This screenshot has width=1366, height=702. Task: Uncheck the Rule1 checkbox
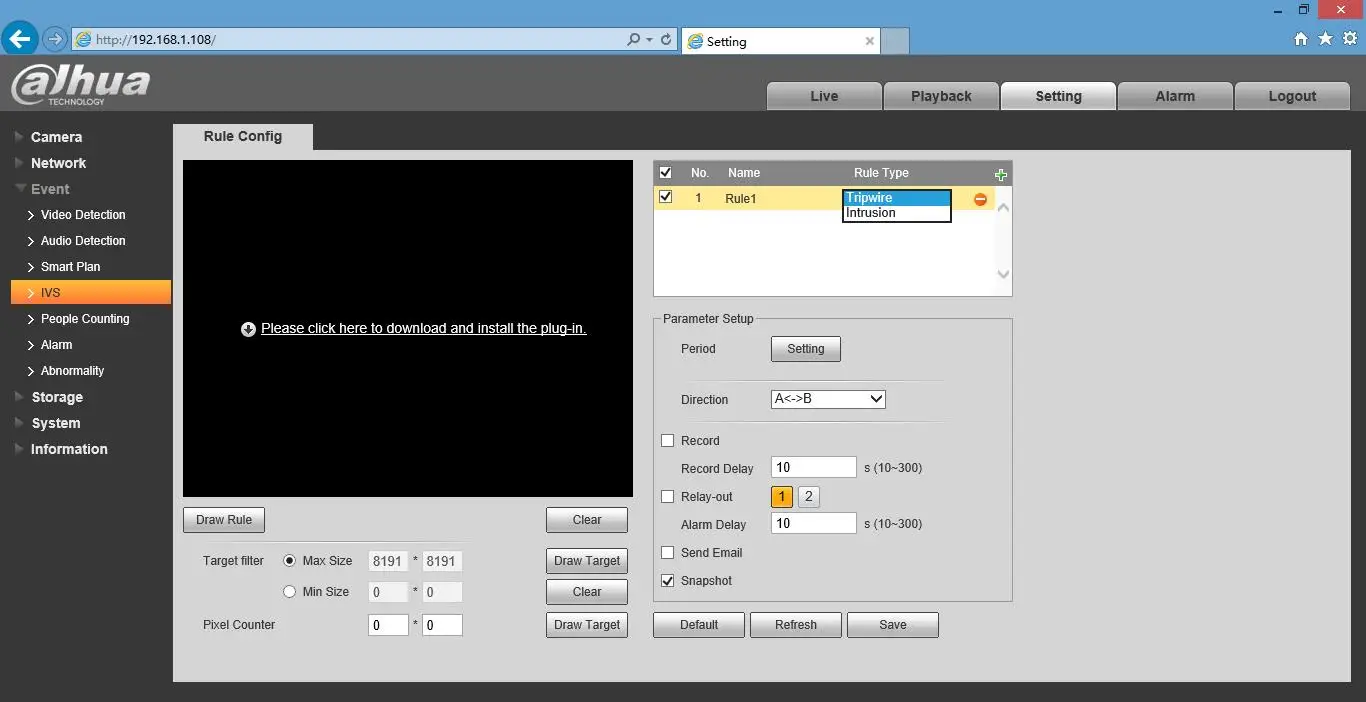(665, 197)
